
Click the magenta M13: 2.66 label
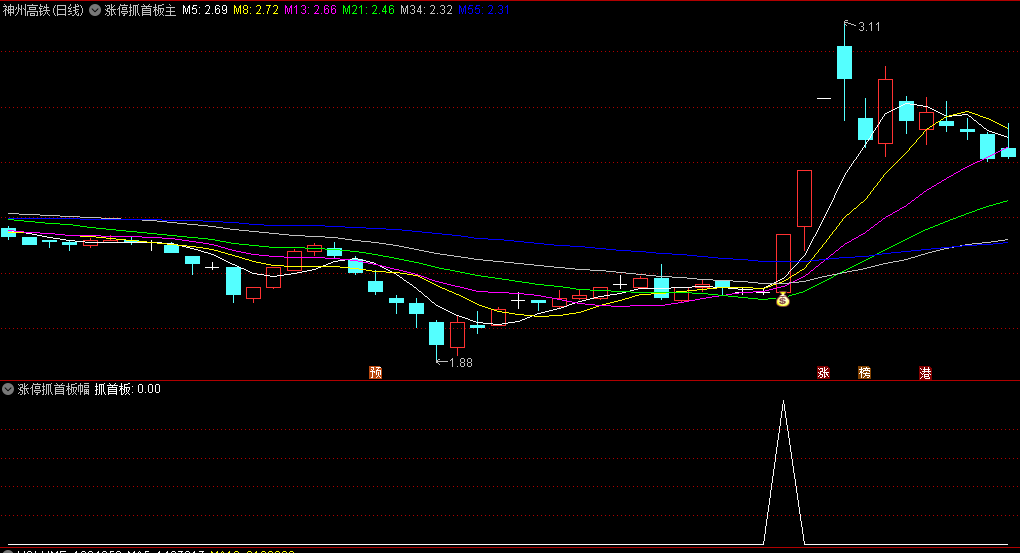coord(310,10)
